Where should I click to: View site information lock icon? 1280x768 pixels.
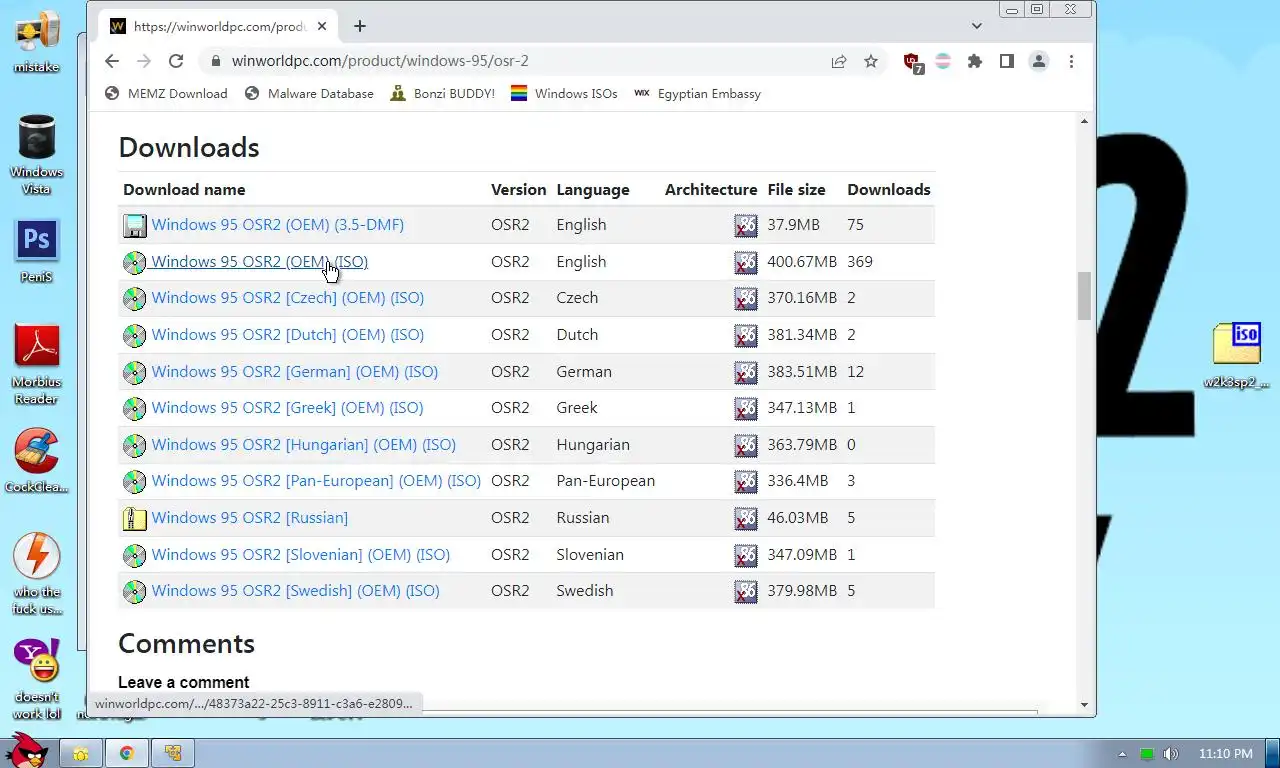point(215,61)
